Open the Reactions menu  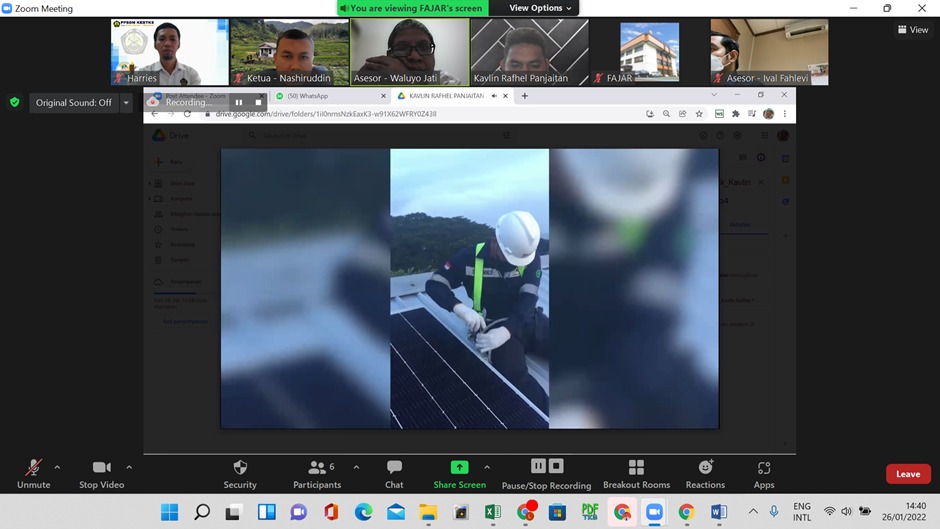tap(705, 468)
